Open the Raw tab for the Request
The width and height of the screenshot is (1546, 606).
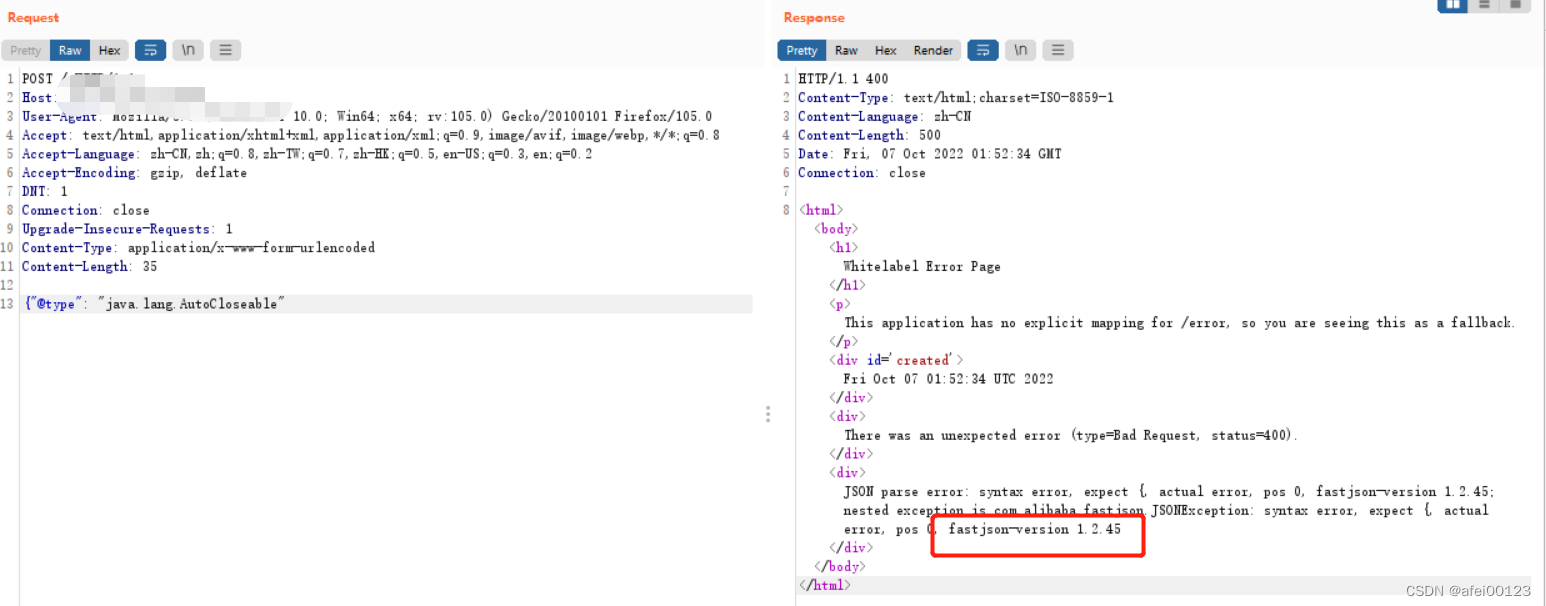(x=69, y=49)
